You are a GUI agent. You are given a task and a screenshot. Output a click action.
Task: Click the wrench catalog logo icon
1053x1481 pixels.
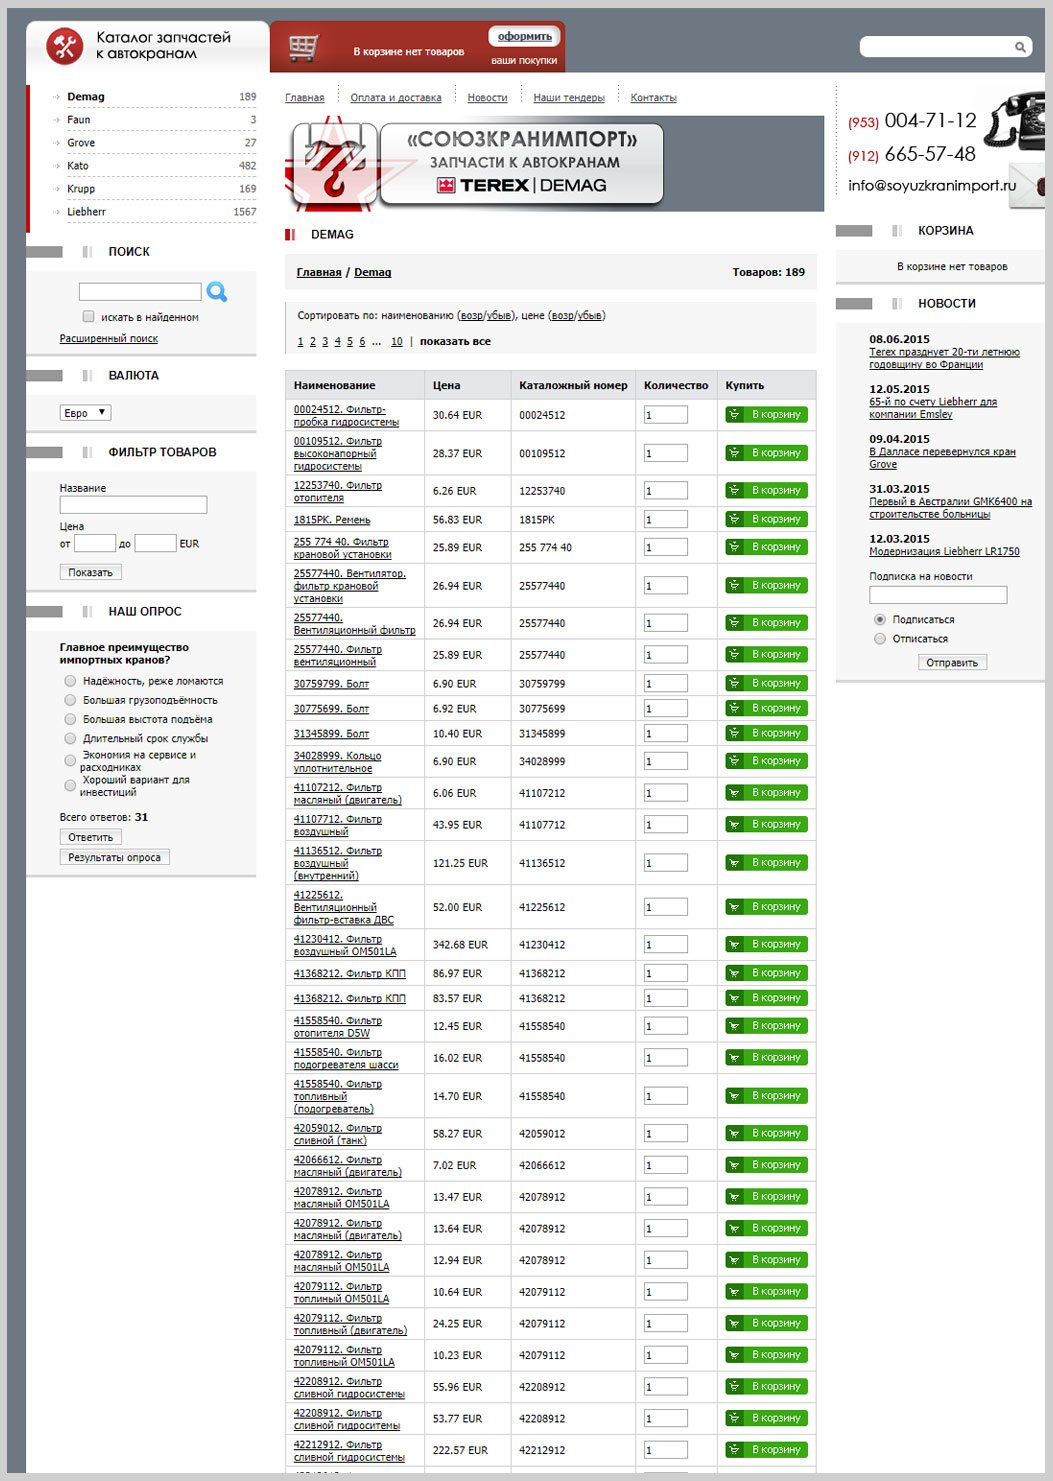tap(65, 46)
